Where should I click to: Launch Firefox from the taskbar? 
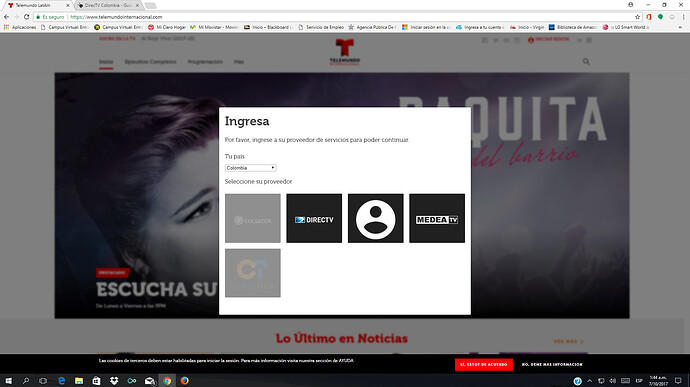point(184,380)
